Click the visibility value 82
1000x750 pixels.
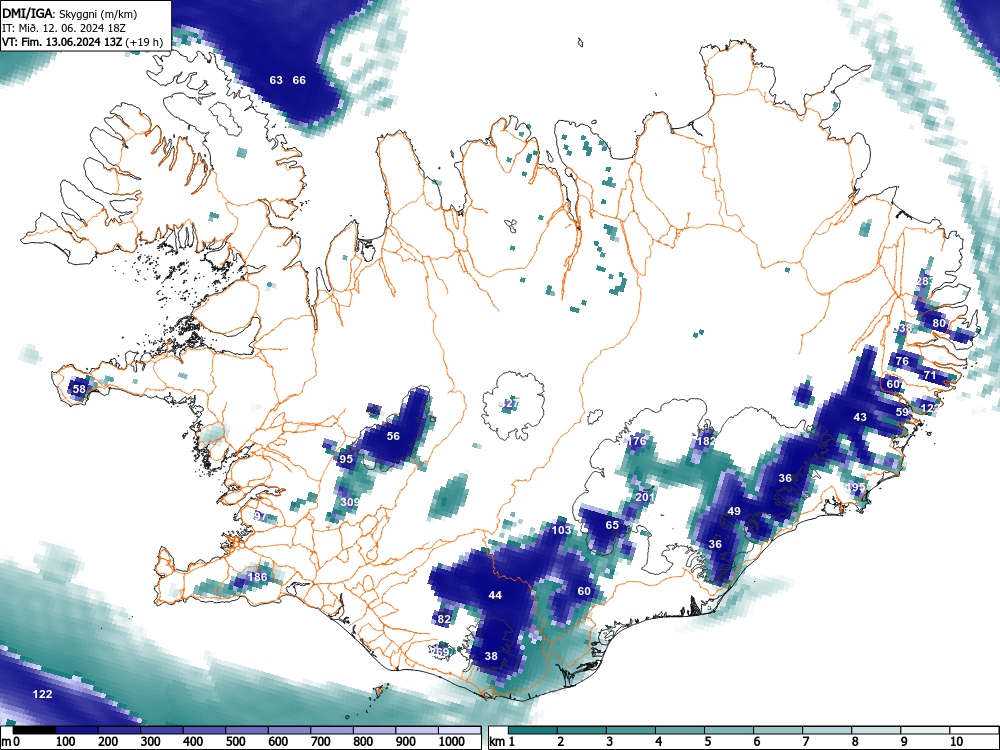(445, 619)
